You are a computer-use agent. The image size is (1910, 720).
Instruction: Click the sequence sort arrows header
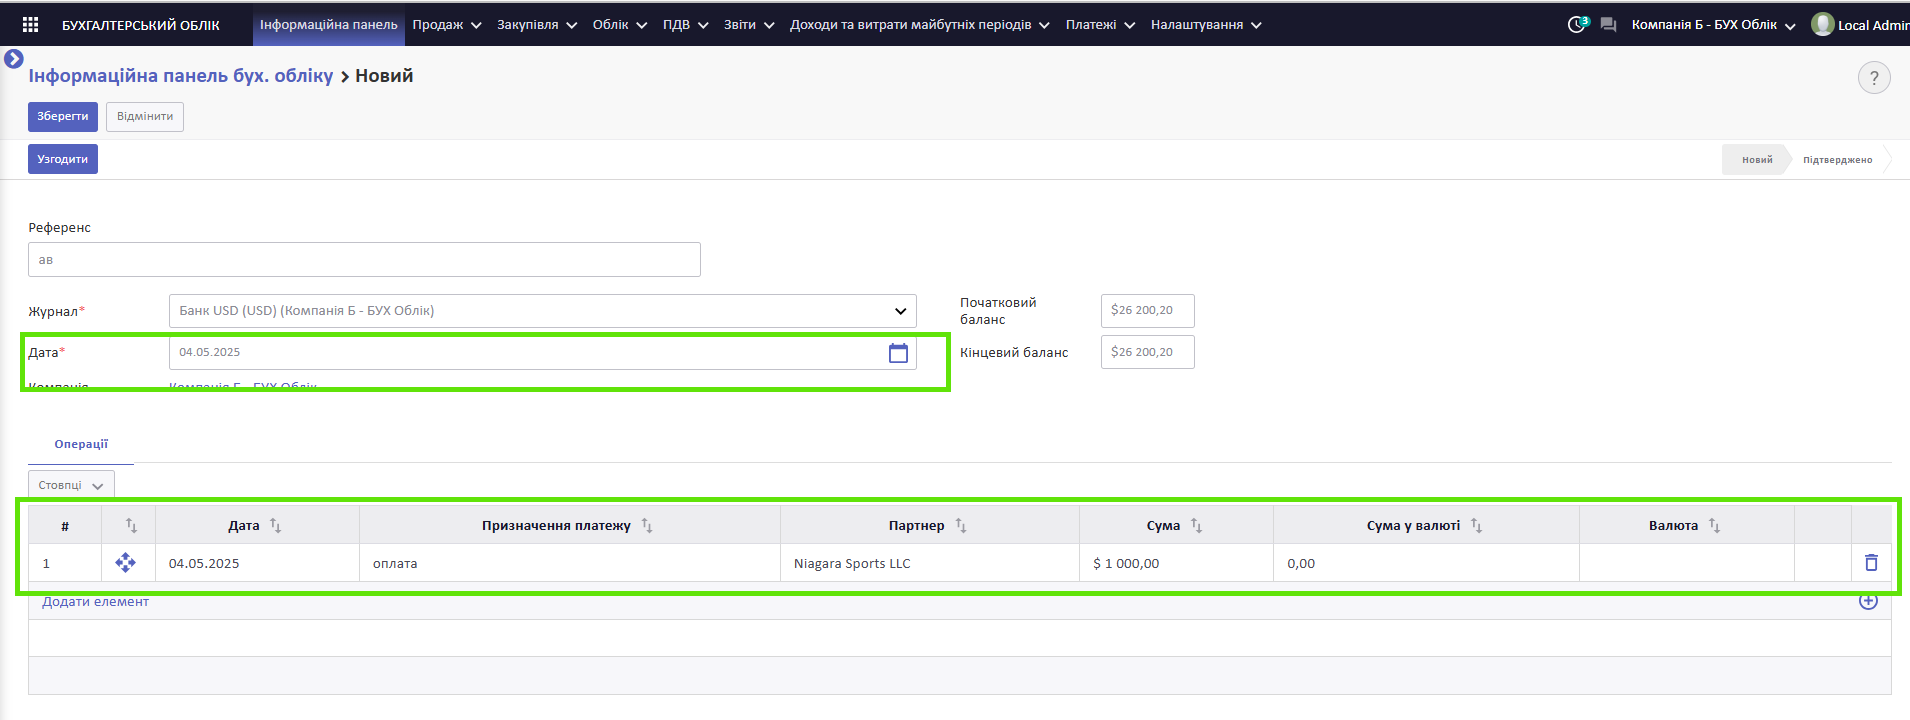click(131, 525)
